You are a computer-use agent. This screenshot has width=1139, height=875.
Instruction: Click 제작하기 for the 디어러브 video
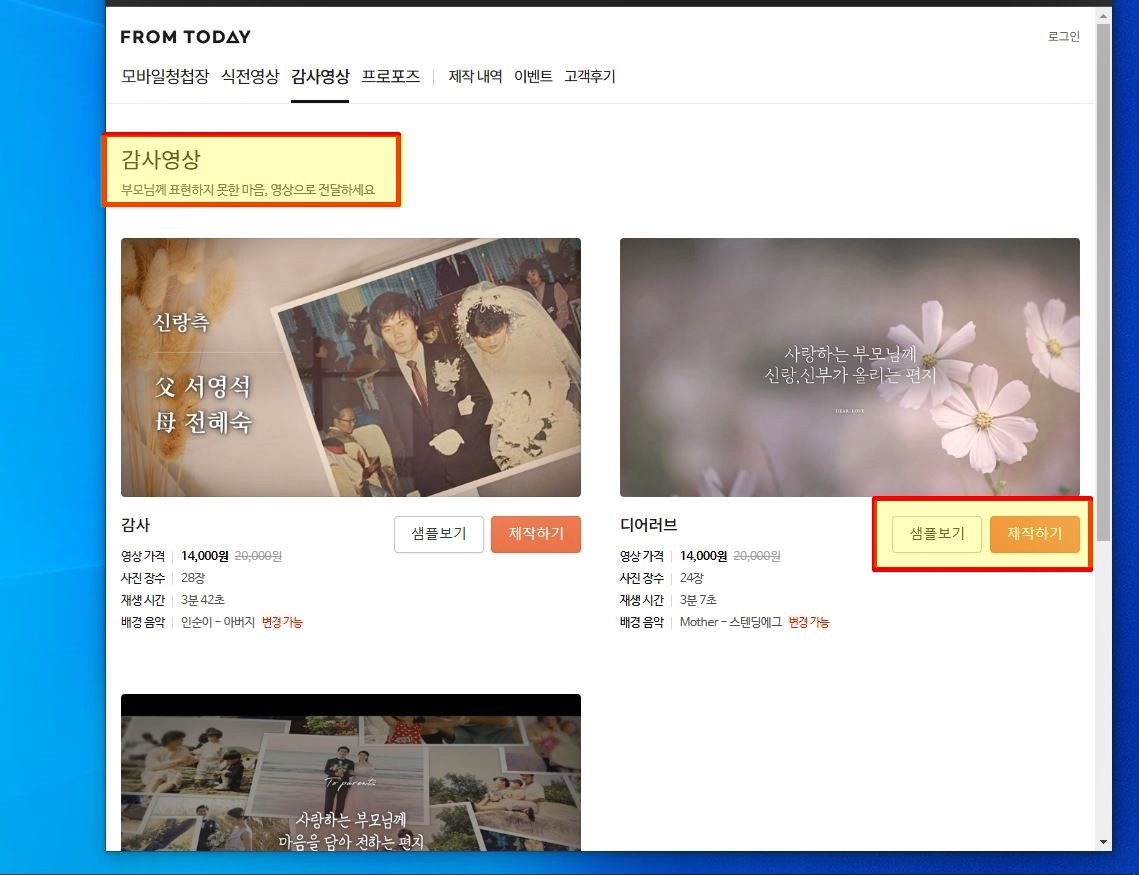(1034, 534)
